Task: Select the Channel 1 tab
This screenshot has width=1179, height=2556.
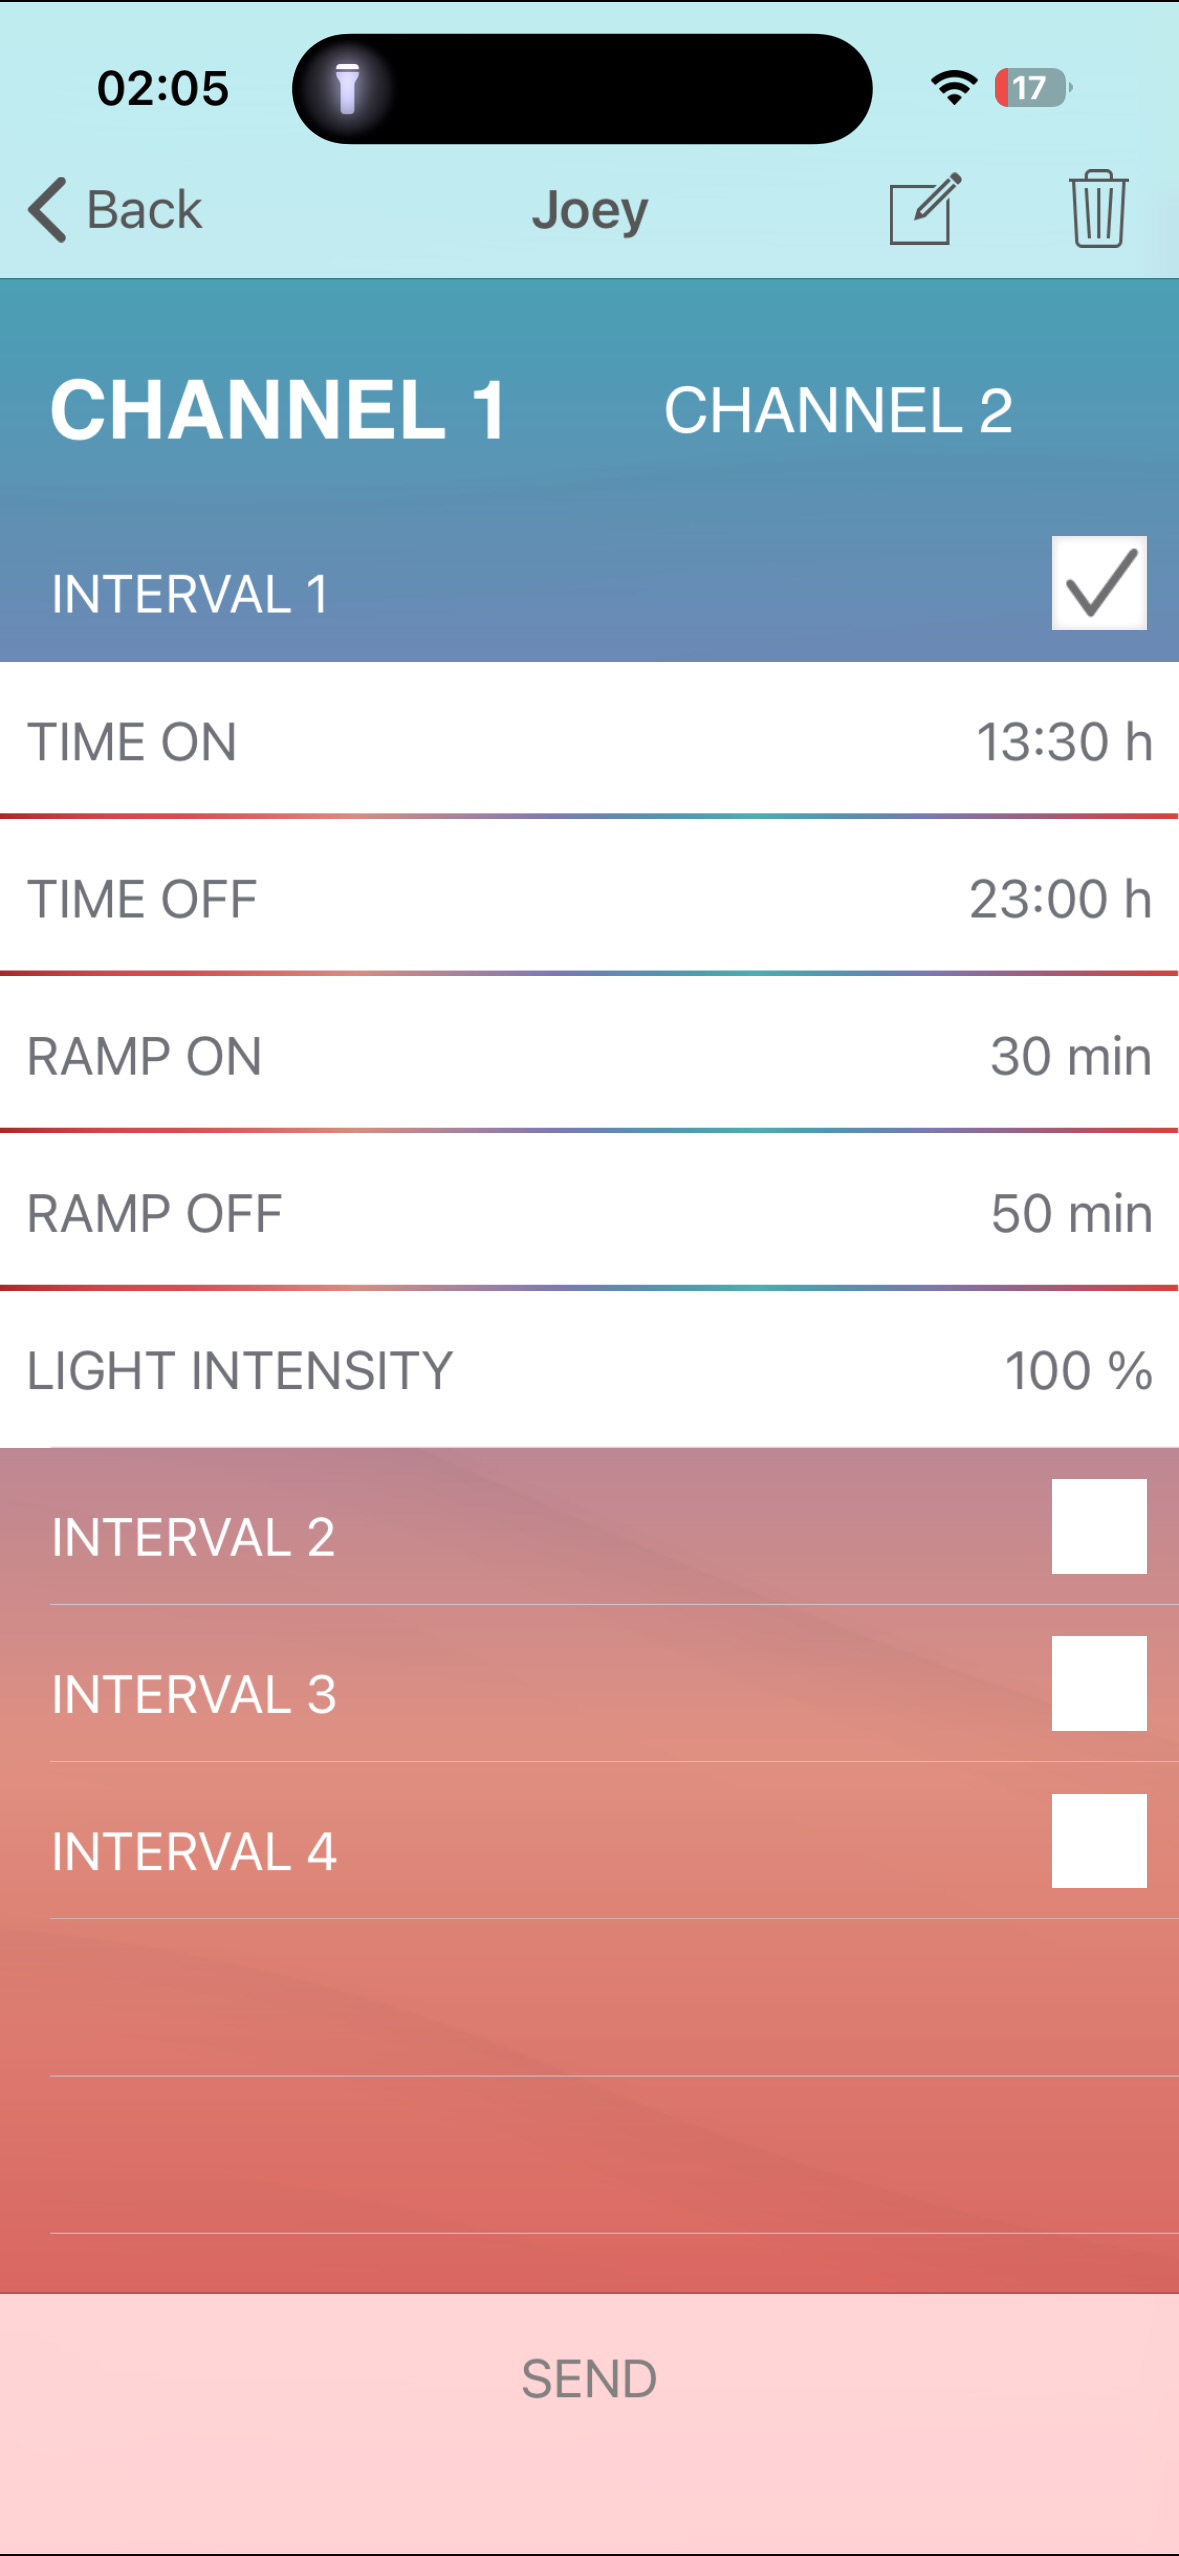Action: (279, 410)
